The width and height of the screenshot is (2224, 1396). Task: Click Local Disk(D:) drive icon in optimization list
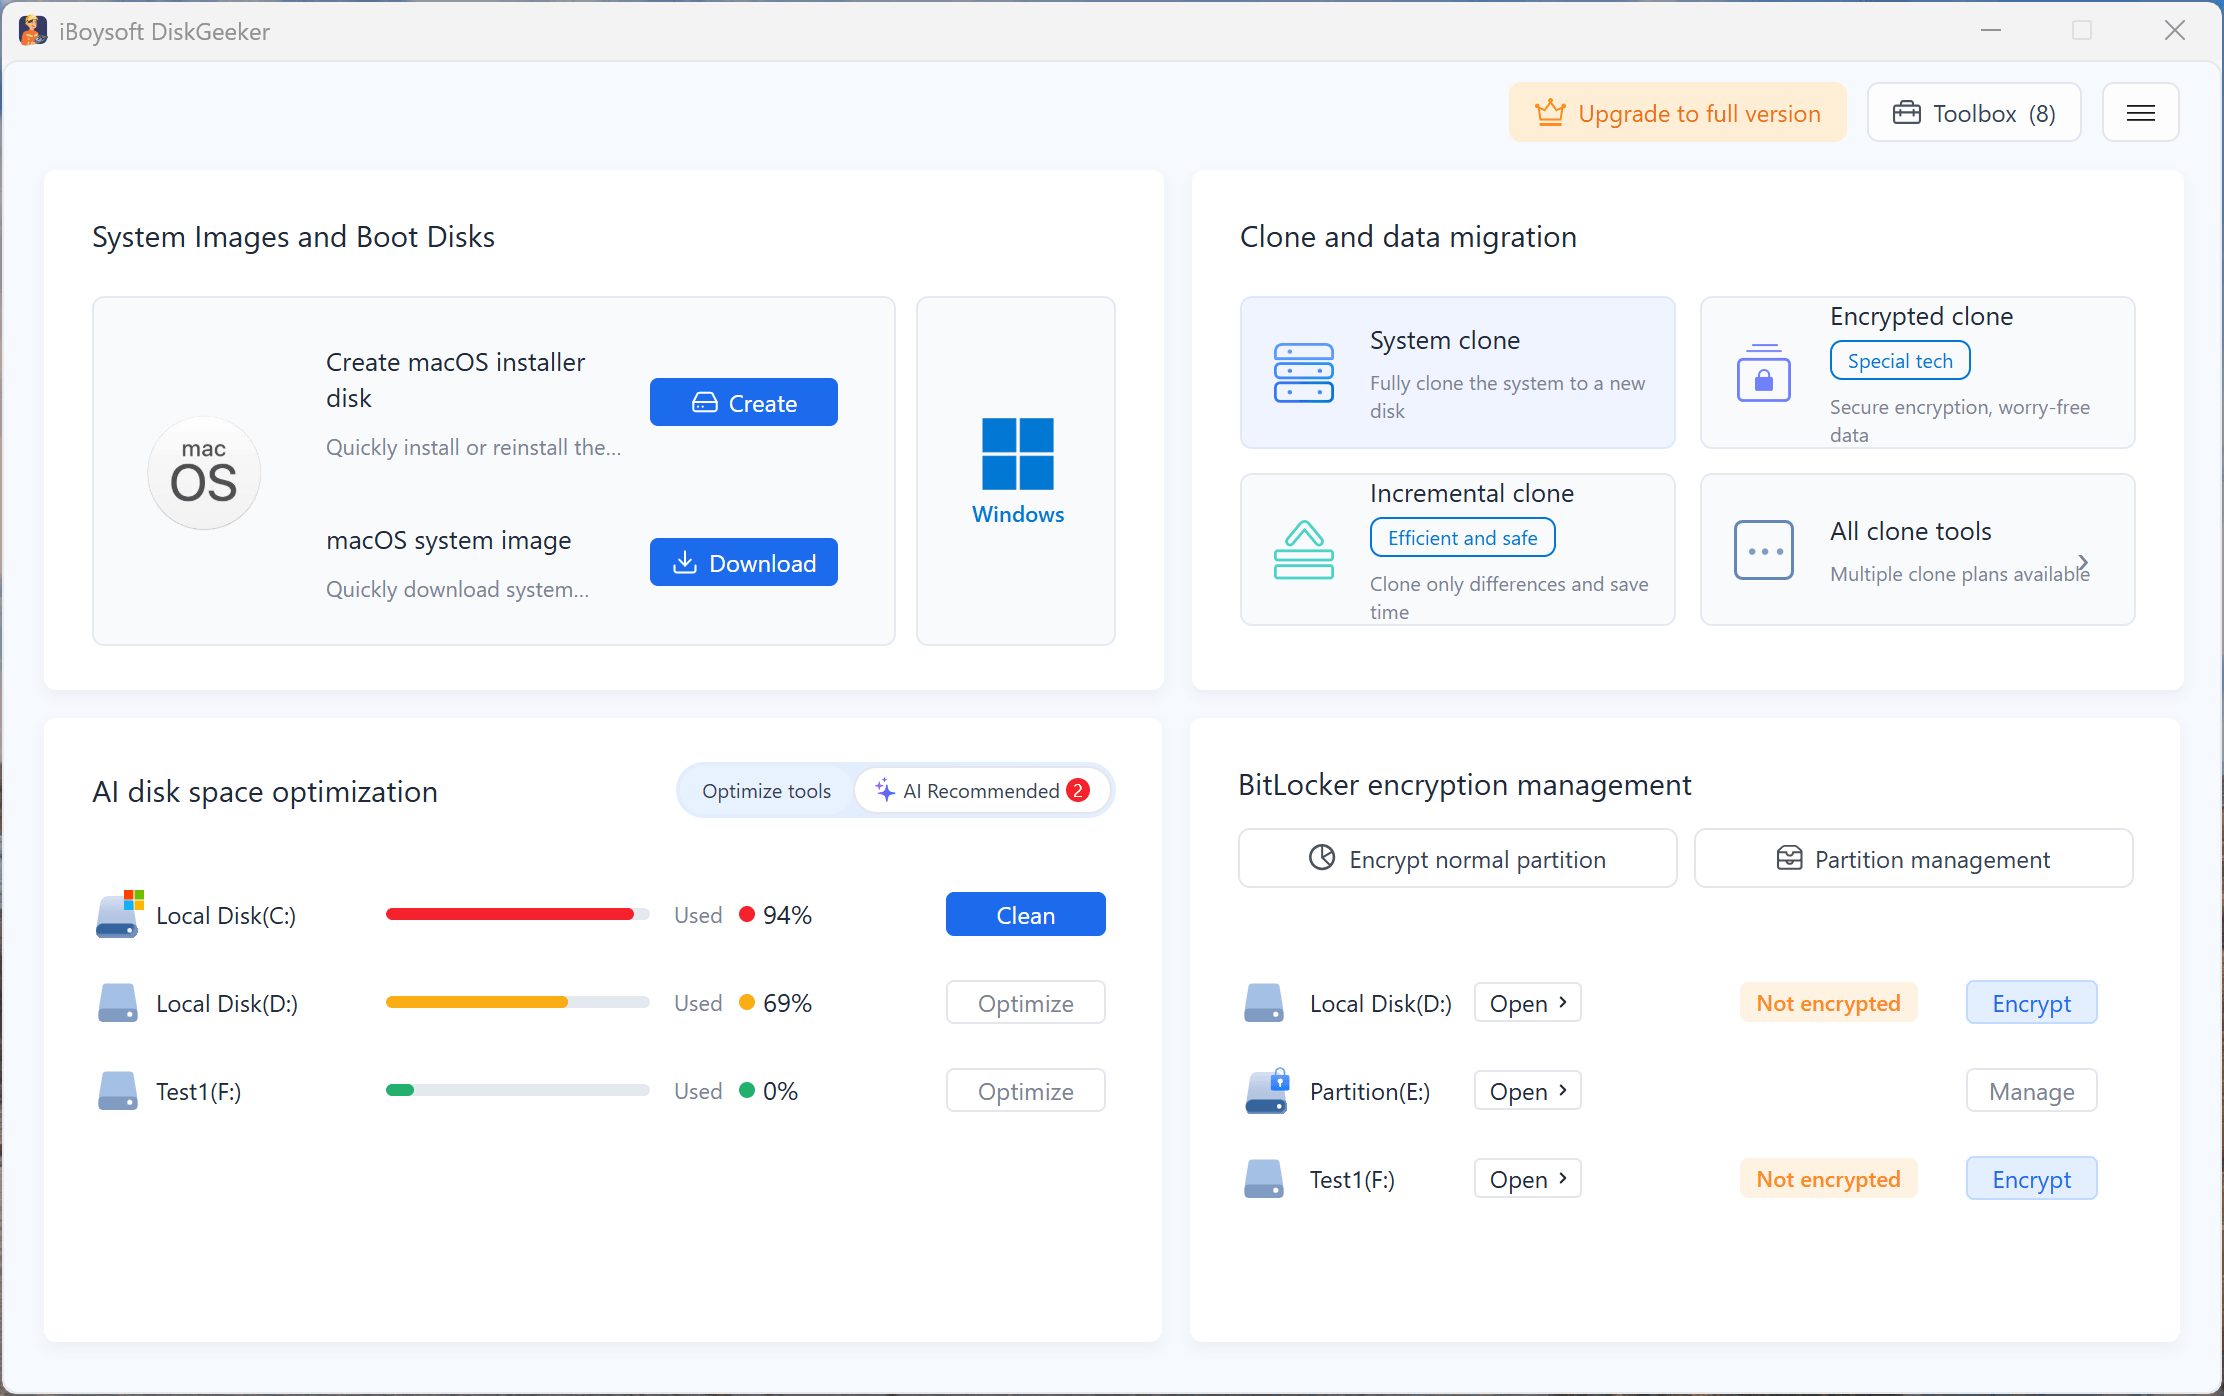coord(118,1003)
